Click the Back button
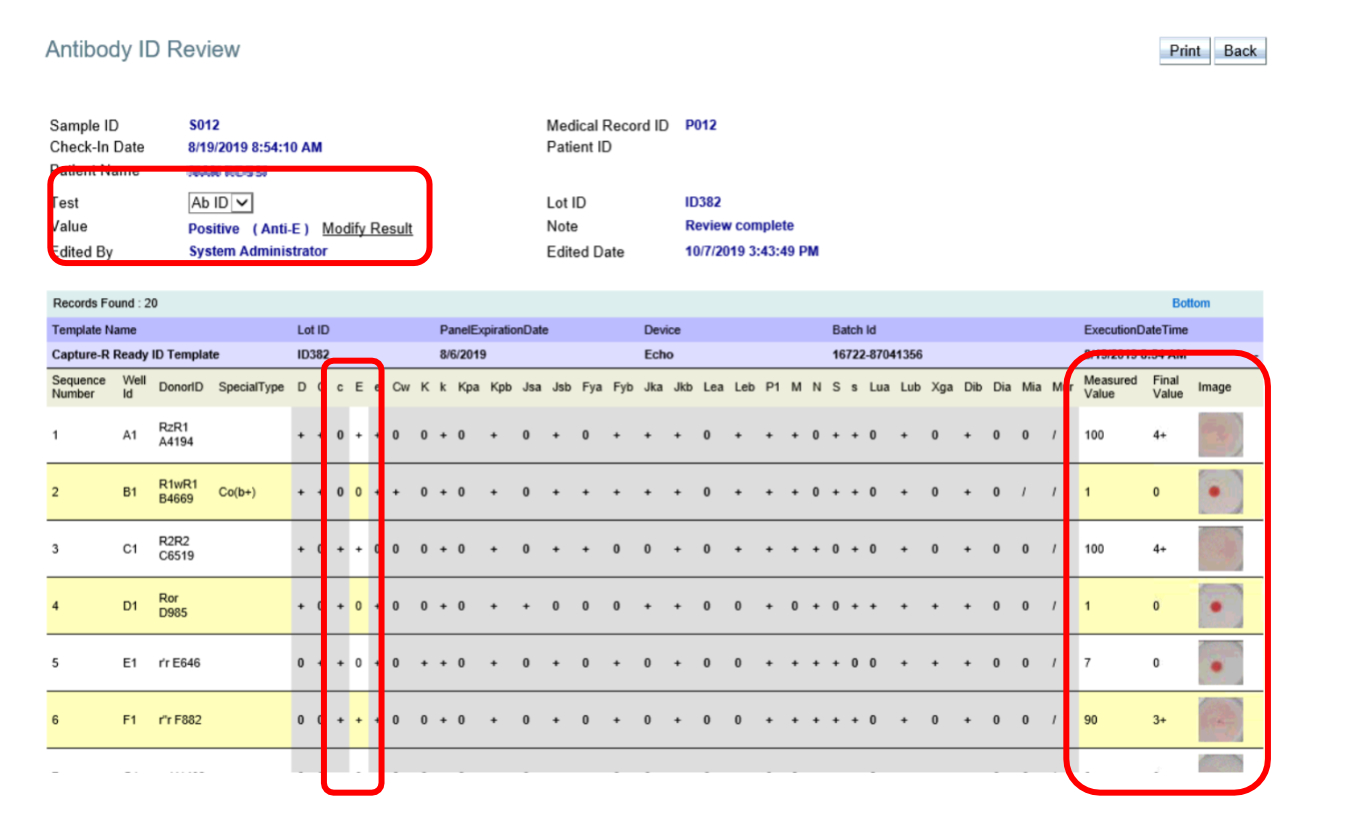 (x=1239, y=51)
